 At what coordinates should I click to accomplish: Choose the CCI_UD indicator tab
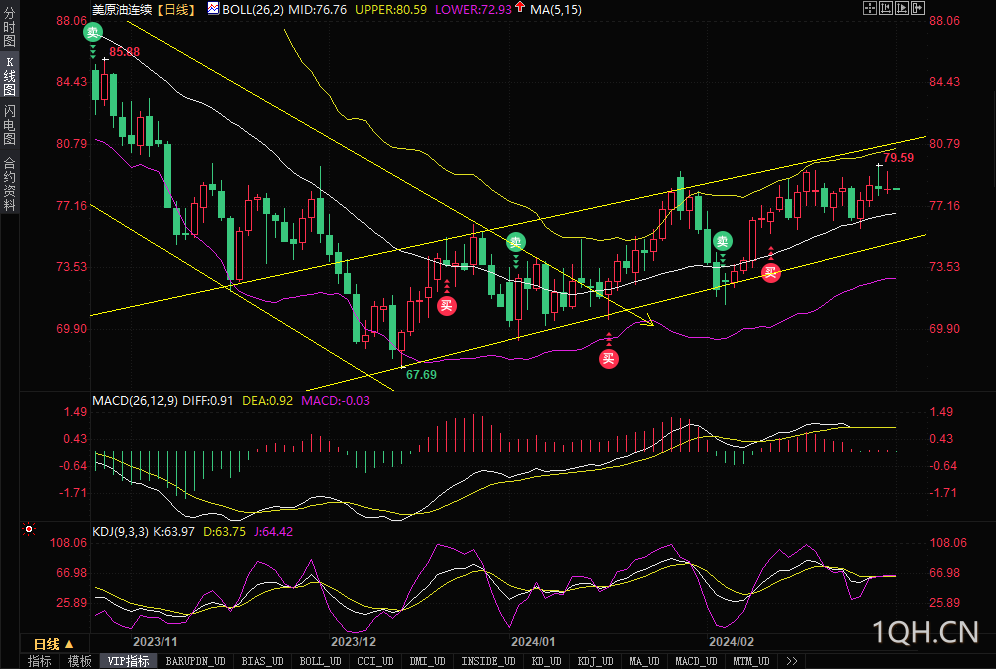(375, 661)
